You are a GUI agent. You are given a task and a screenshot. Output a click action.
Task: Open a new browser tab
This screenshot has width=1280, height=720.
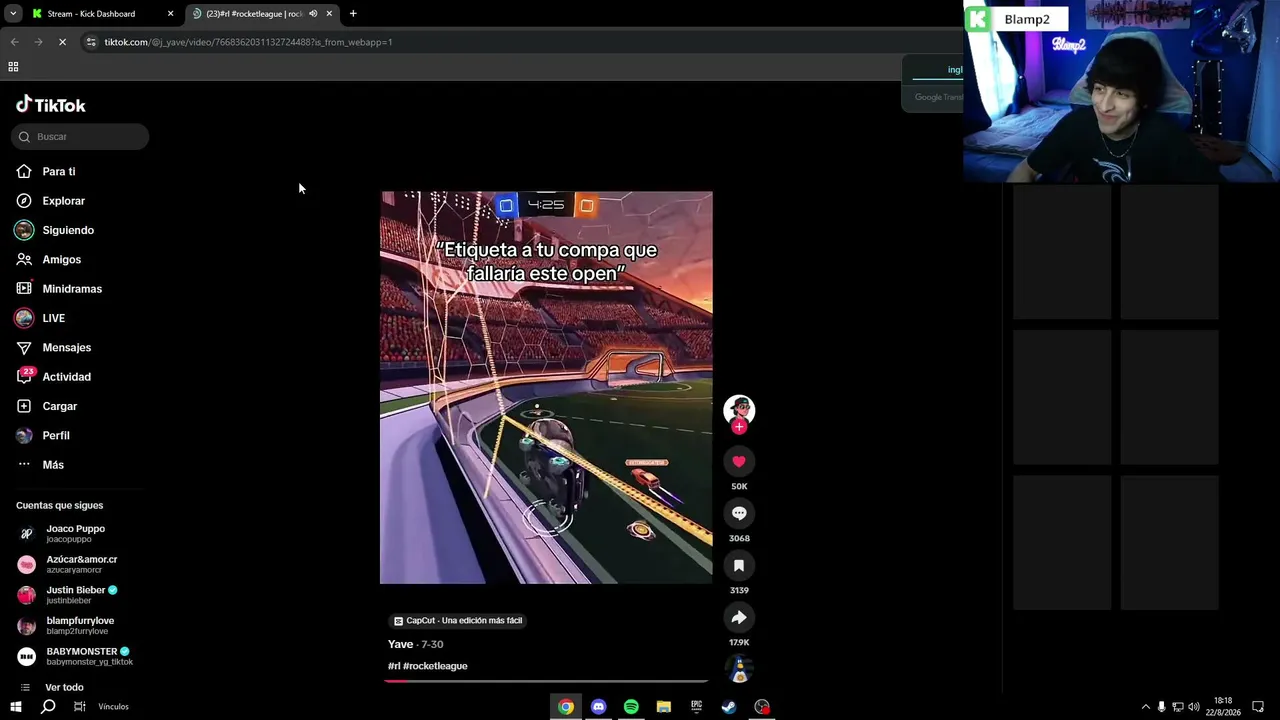tap(353, 14)
